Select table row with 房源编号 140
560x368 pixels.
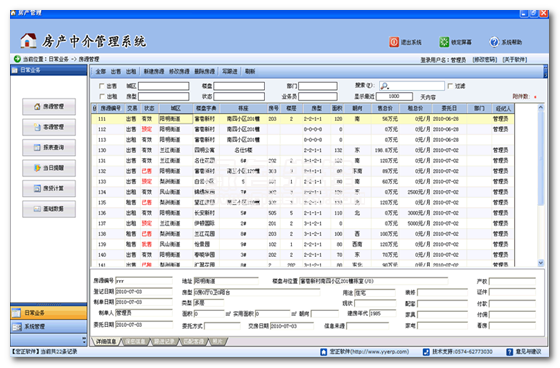tap(303, 255)
